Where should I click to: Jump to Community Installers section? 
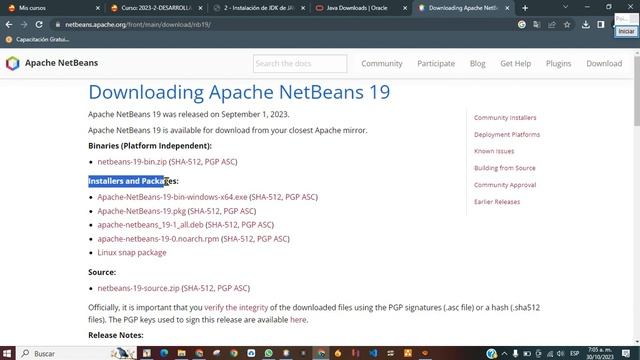pos(505,118)
